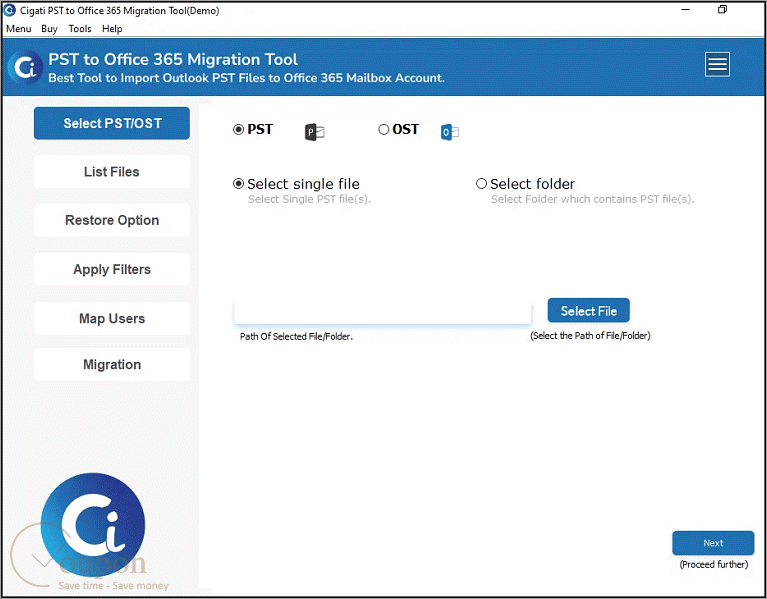Open the Help menu
Screen dimensions: 767x599
(x=112, y=29)
